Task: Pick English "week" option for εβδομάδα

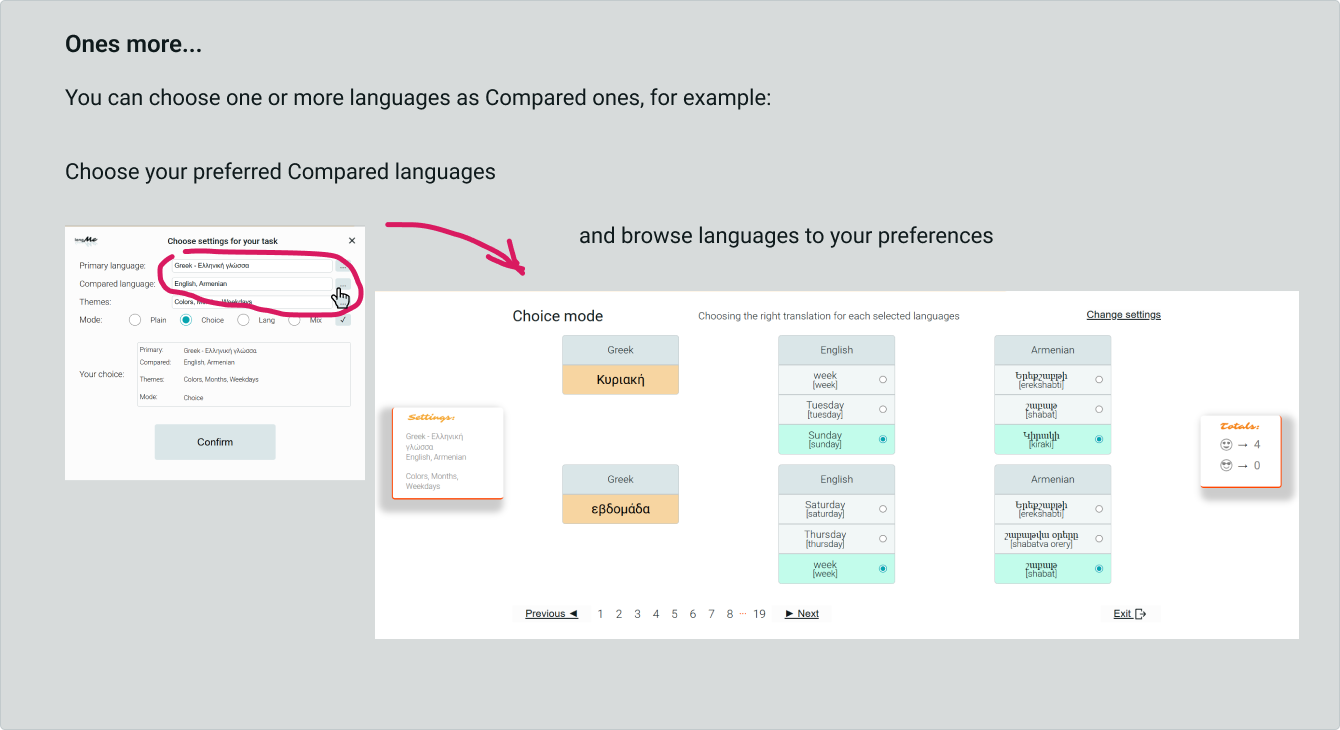Action: (836, 569)
